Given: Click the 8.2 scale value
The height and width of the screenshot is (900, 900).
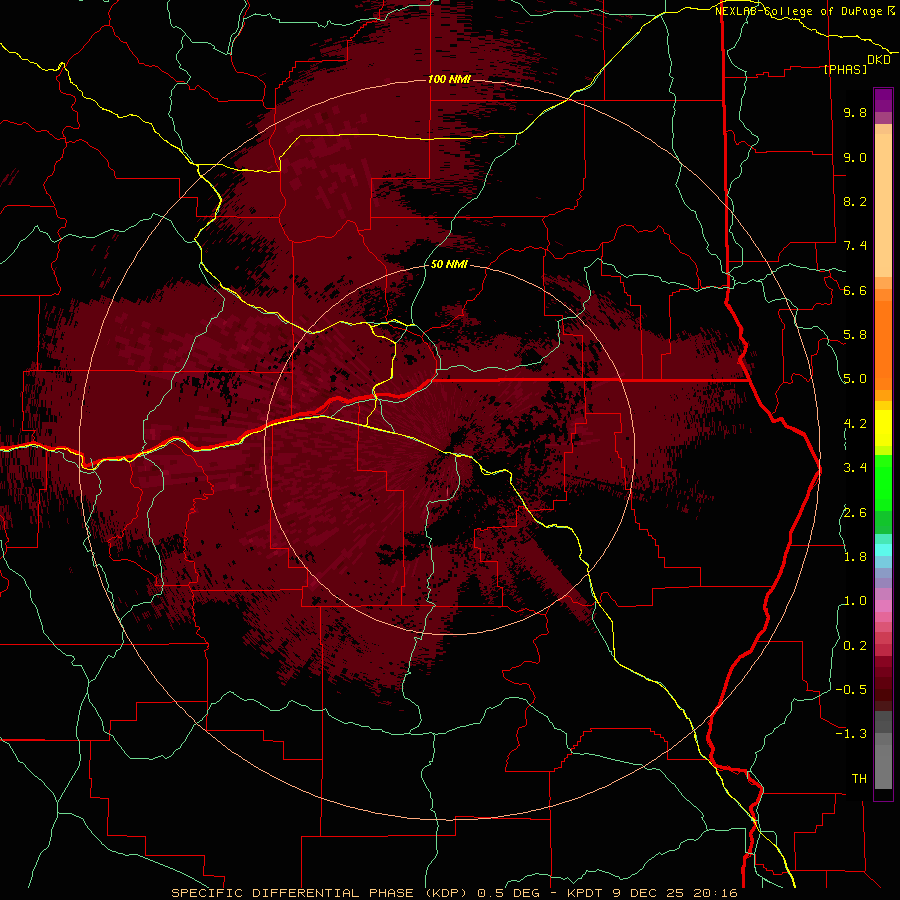Looking at the screenshot, I should point(855,201).
